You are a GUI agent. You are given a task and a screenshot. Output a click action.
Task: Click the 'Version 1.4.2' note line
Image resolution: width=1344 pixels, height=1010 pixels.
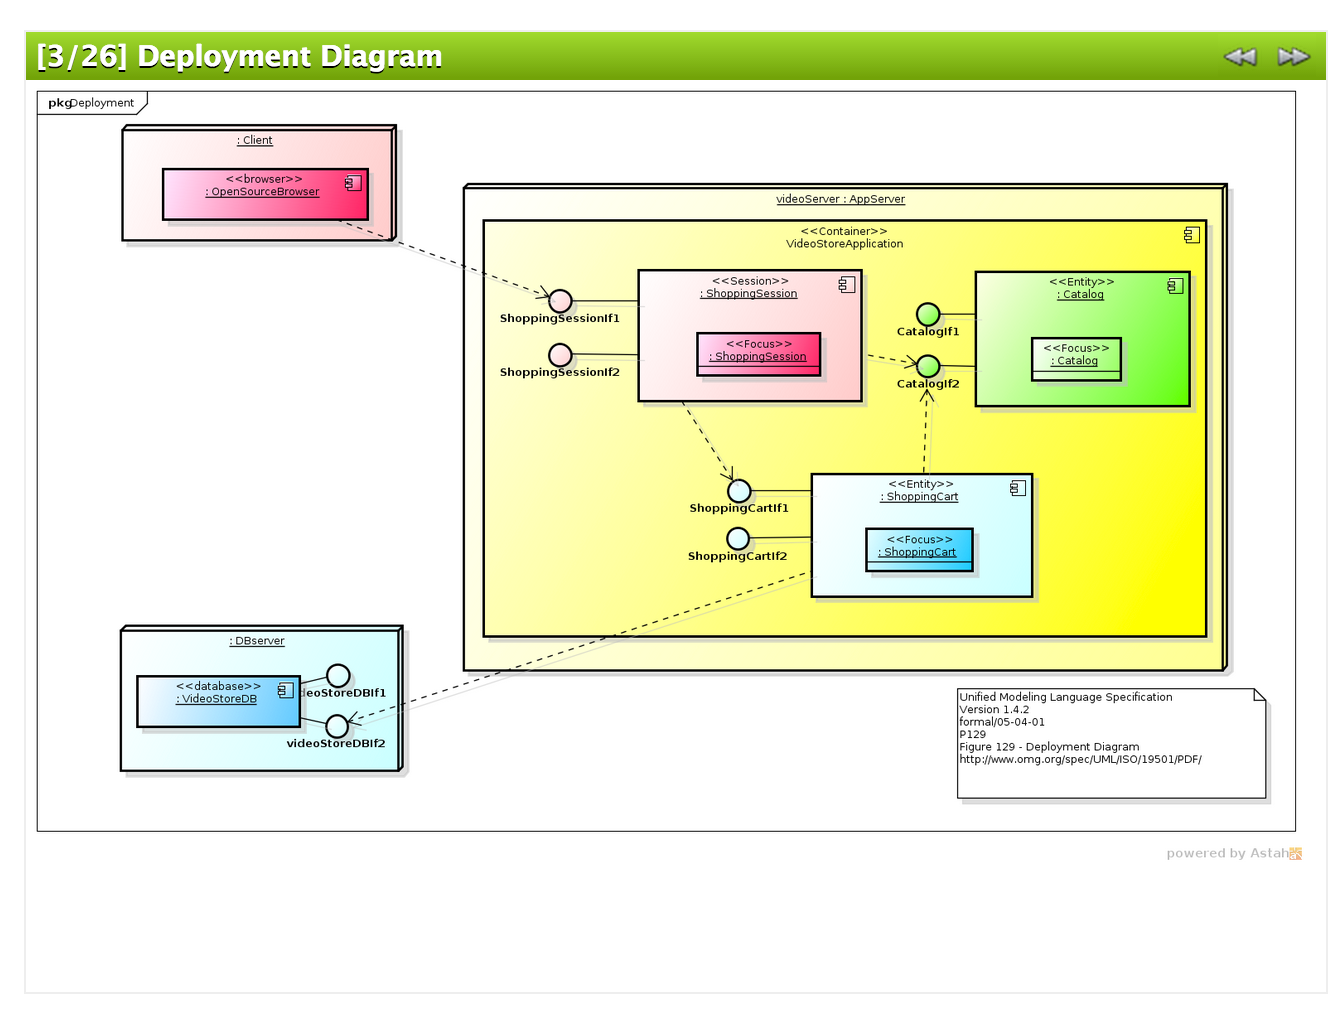(x=994, y=710)
